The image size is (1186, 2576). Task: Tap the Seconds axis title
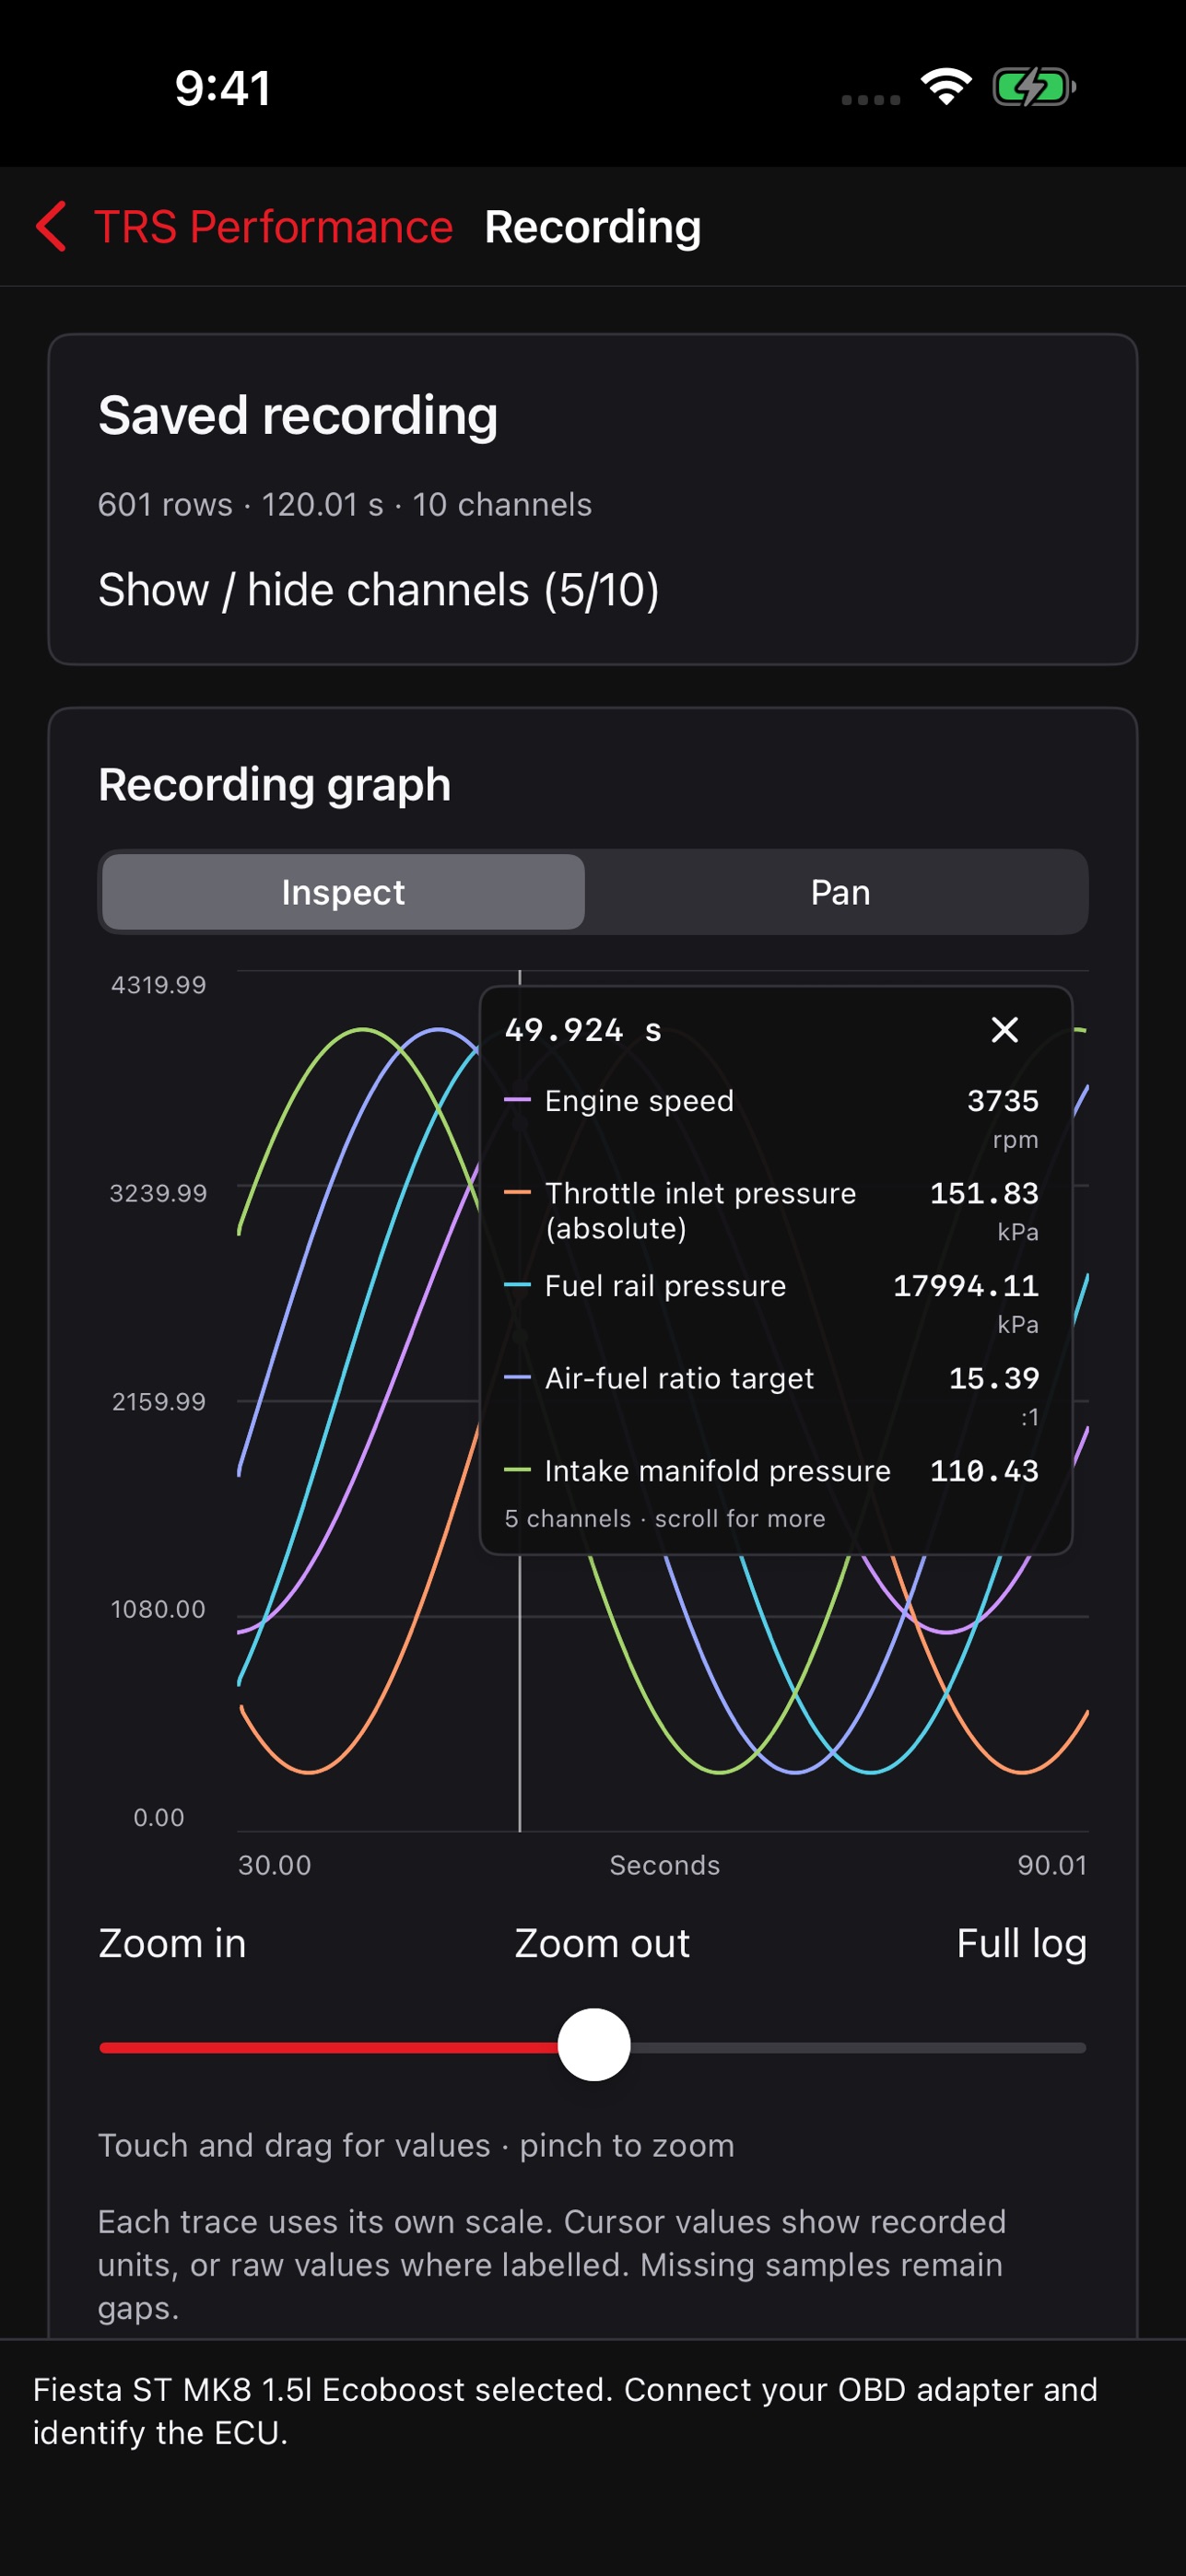click(665, 1865)
